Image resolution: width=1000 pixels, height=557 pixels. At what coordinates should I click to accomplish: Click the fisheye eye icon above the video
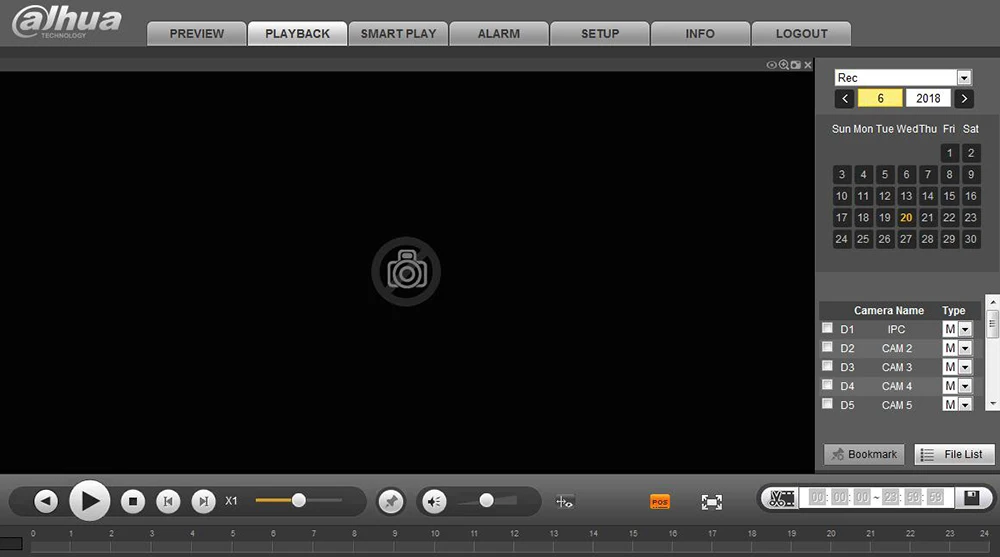point(771,65)
